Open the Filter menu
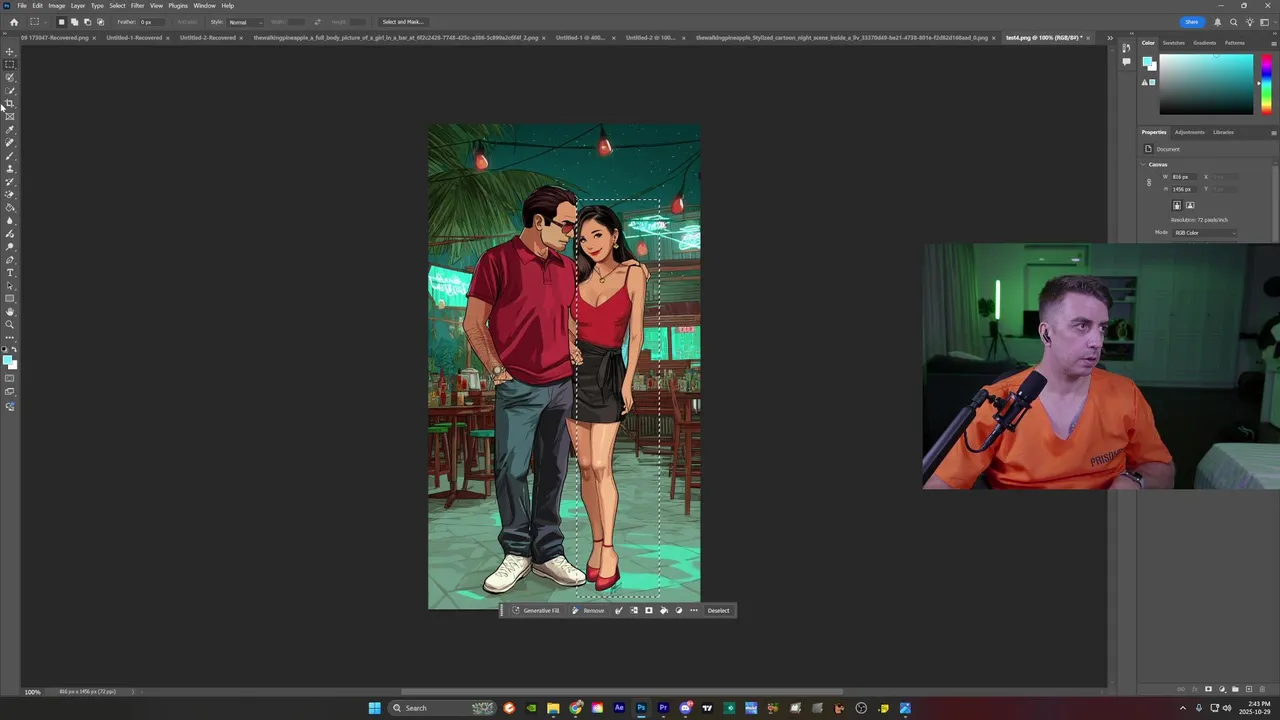 point(137,5)
